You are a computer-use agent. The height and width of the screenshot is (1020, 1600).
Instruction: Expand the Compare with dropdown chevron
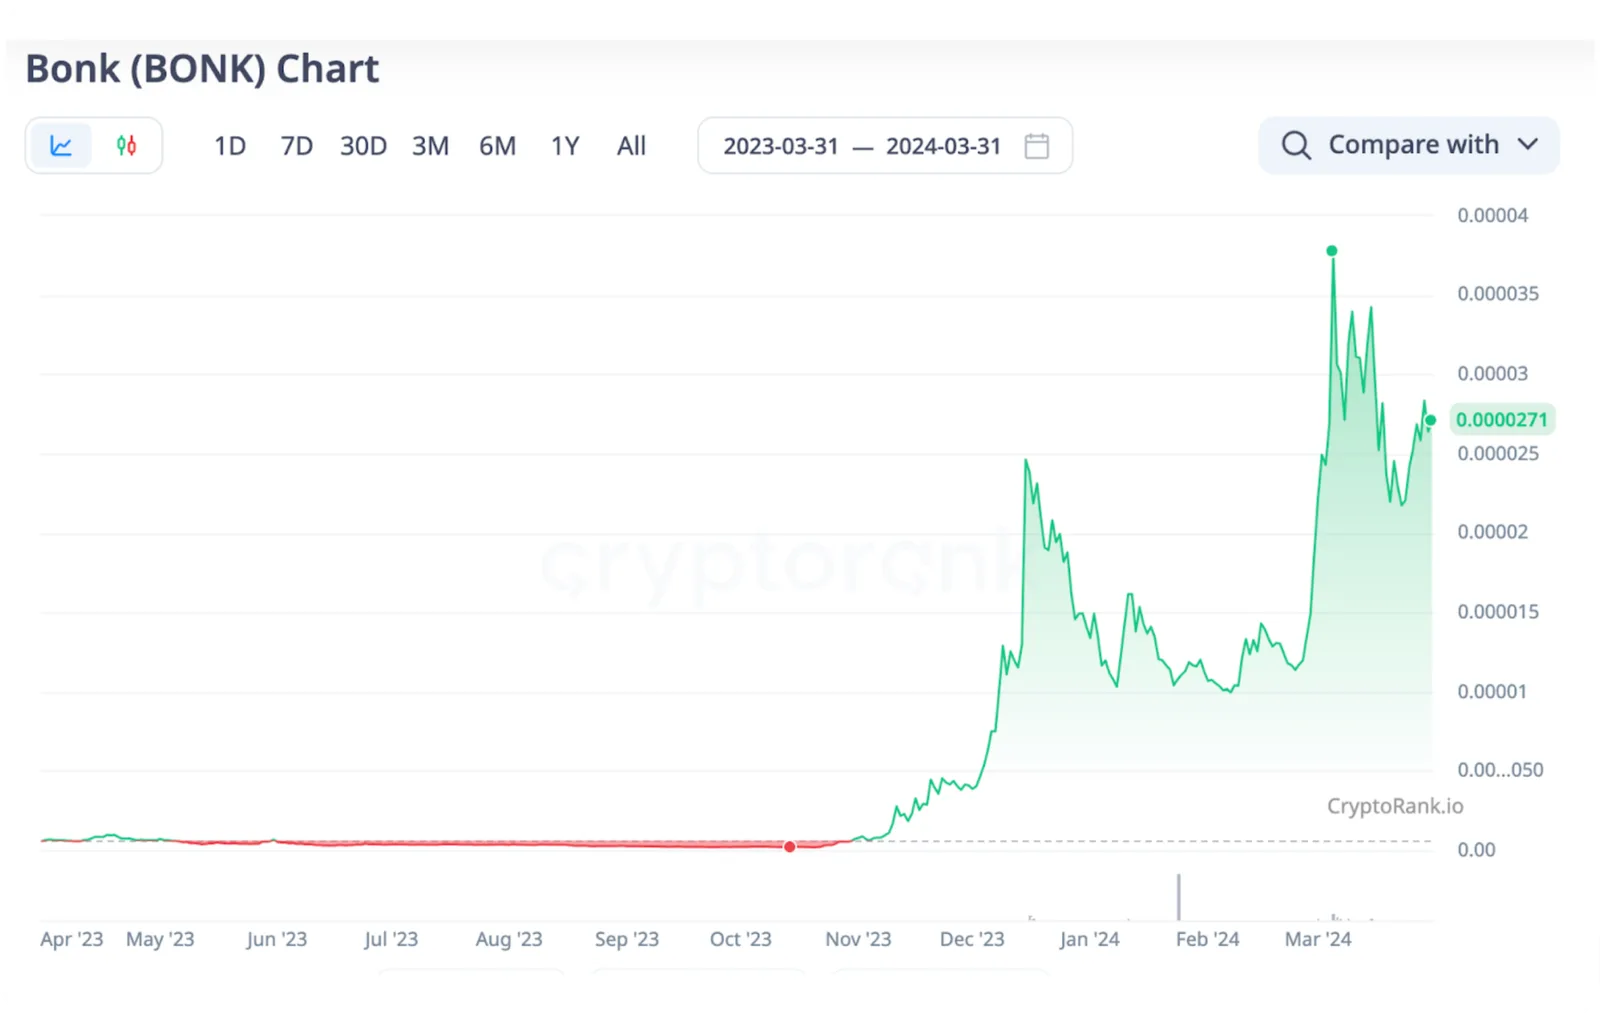(1527, 145)
